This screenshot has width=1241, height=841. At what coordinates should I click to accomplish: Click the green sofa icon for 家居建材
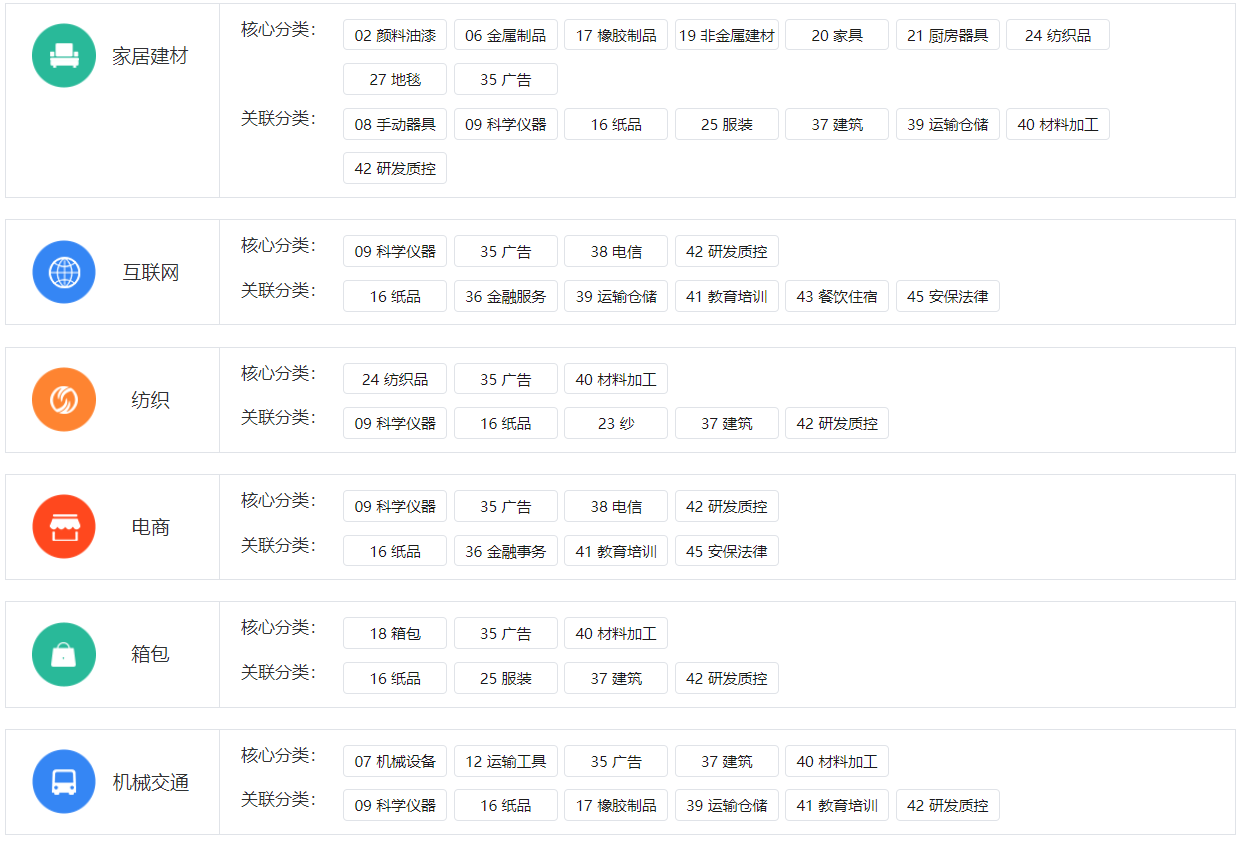64,56
